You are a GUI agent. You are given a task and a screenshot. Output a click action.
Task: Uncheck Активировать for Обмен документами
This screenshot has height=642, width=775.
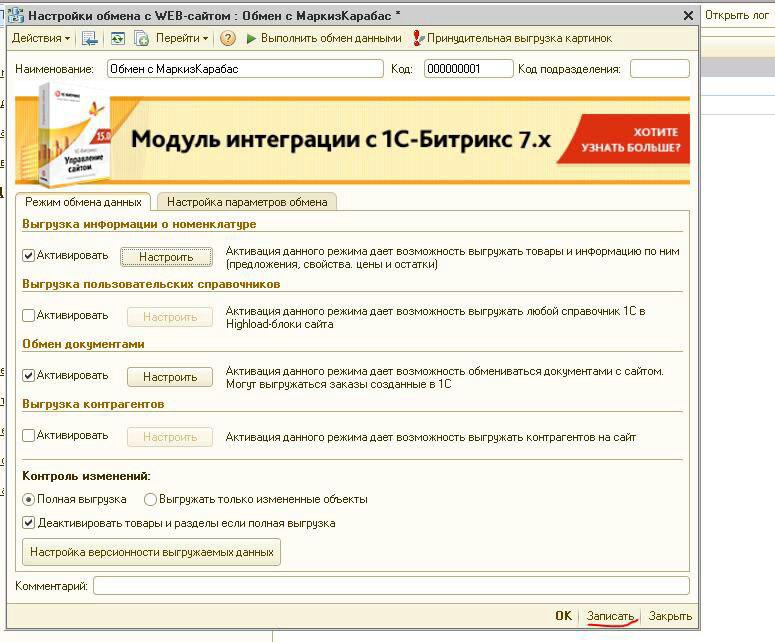[x=28, y=376]
